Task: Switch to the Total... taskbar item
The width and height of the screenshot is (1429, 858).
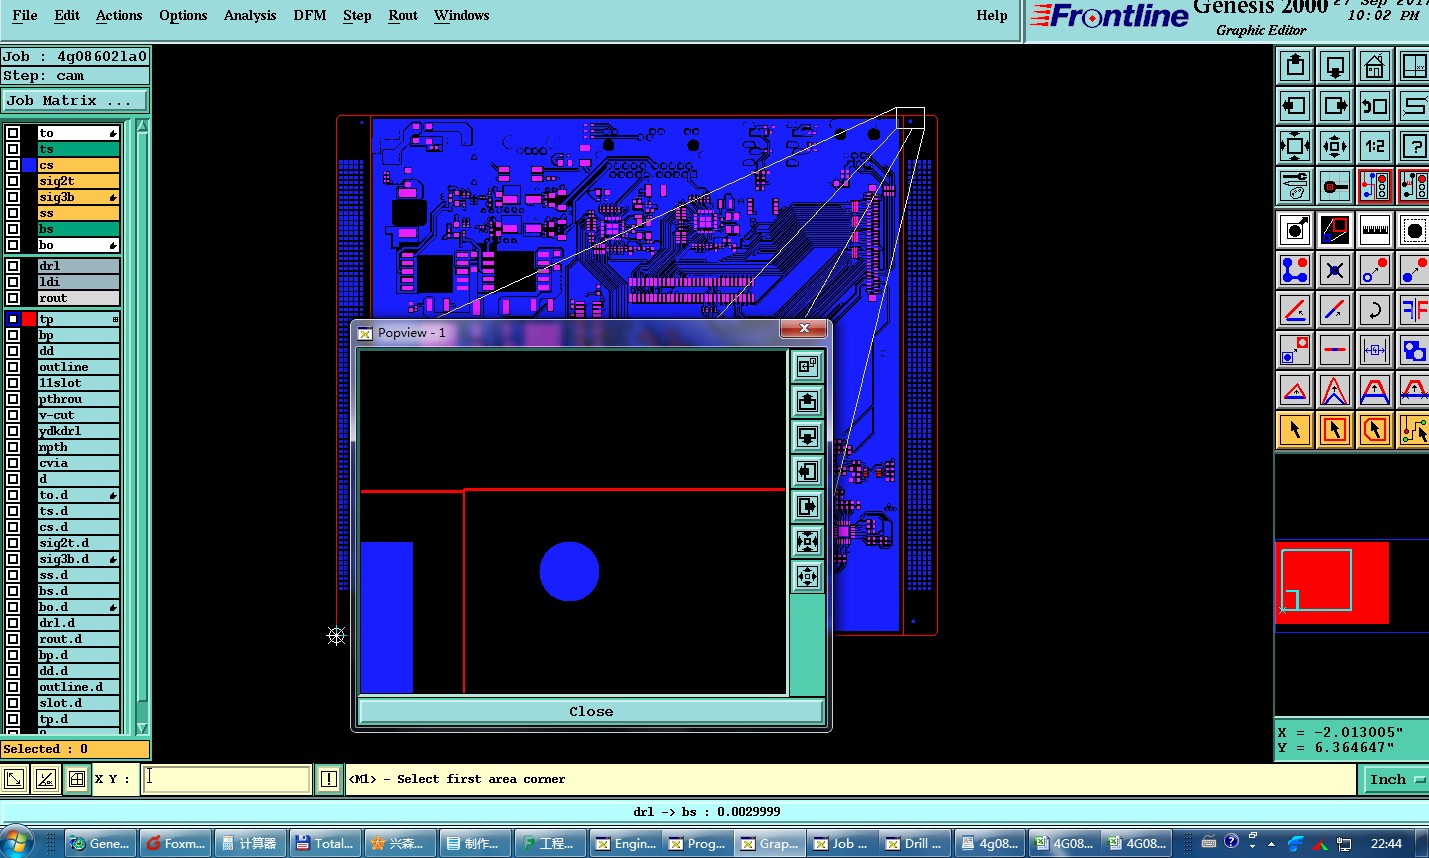Action: pyautogui.click(x=324, y=843)
